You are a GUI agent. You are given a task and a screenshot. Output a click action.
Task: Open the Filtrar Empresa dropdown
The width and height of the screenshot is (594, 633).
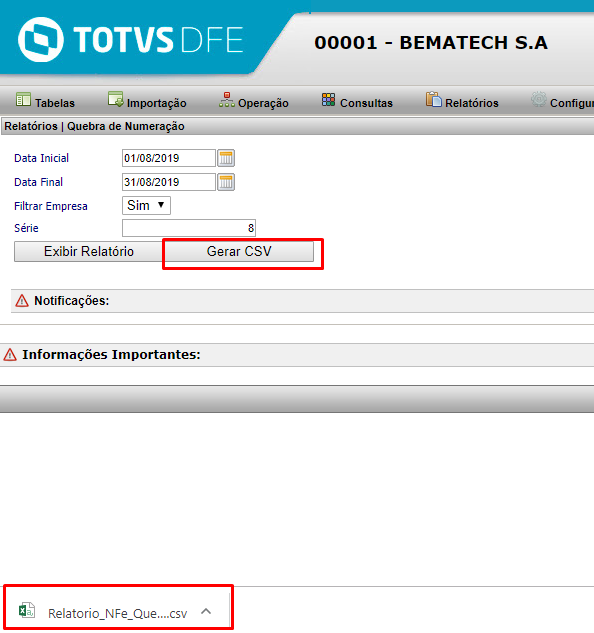146,205
